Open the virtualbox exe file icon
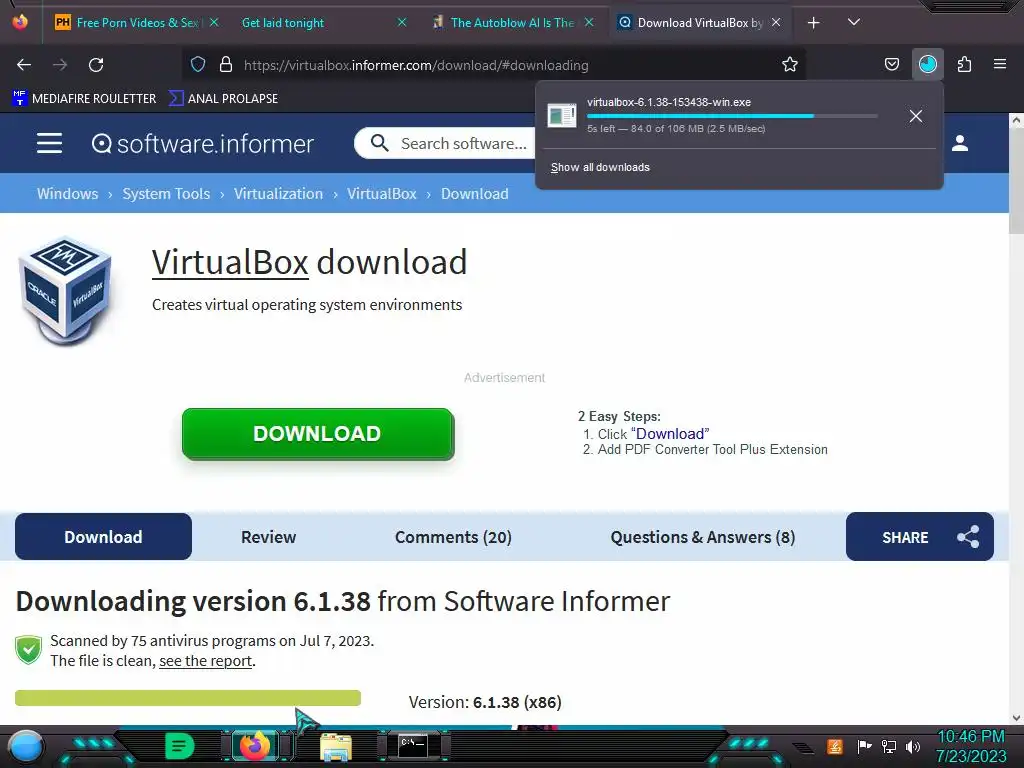Image resolution: width=1024 pixels, height=768 pixels. (x=562, y=116)
